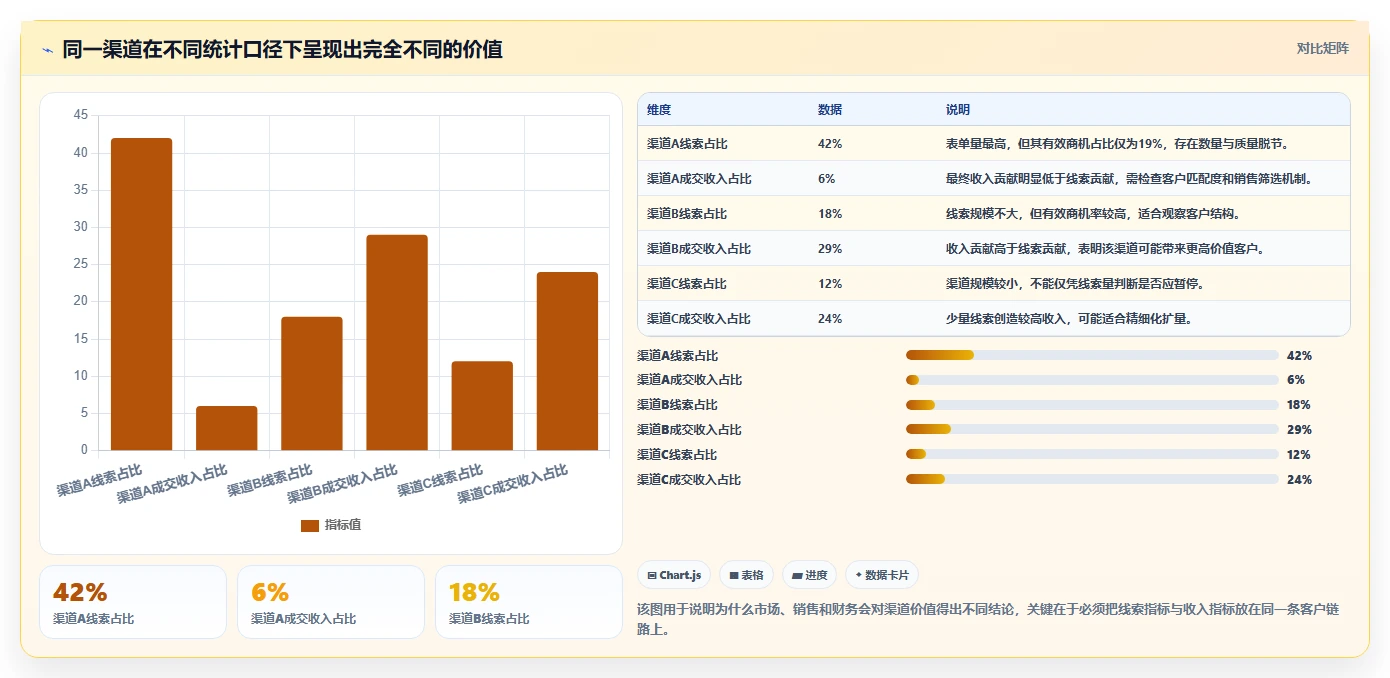The height and width of the screenshot is (678, 1390).
Task: Click the 进度 chip's progress icon
Action: pyautogui.click(x=797, y=575)
